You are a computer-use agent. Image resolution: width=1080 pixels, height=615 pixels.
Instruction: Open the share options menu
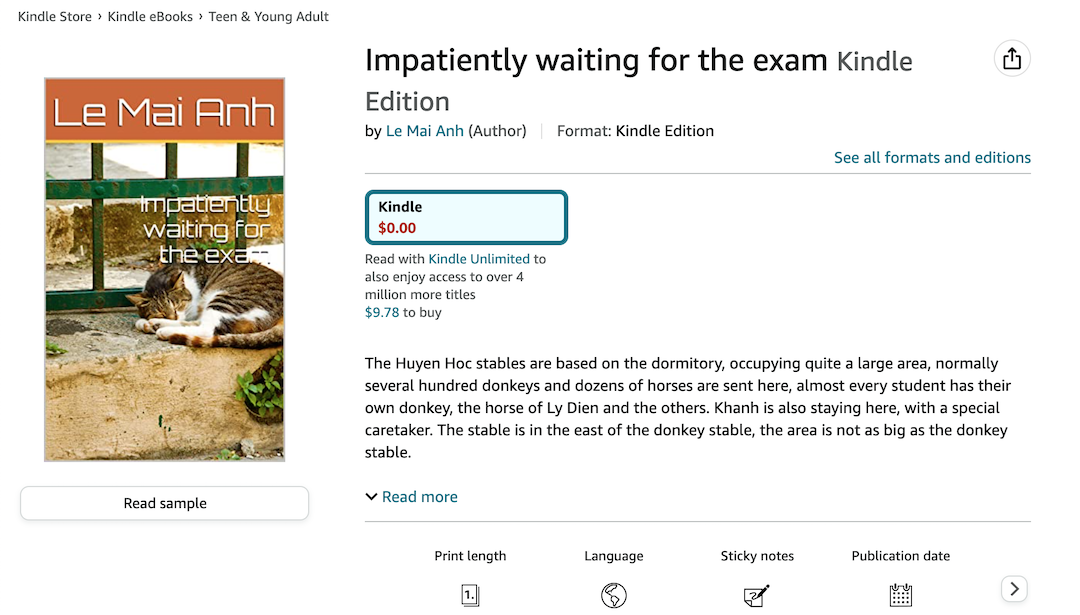1011,58
